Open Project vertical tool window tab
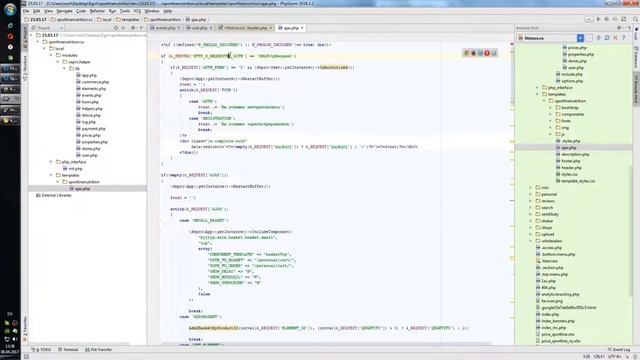This screenshot has height=360, width=640. (25, 38)
